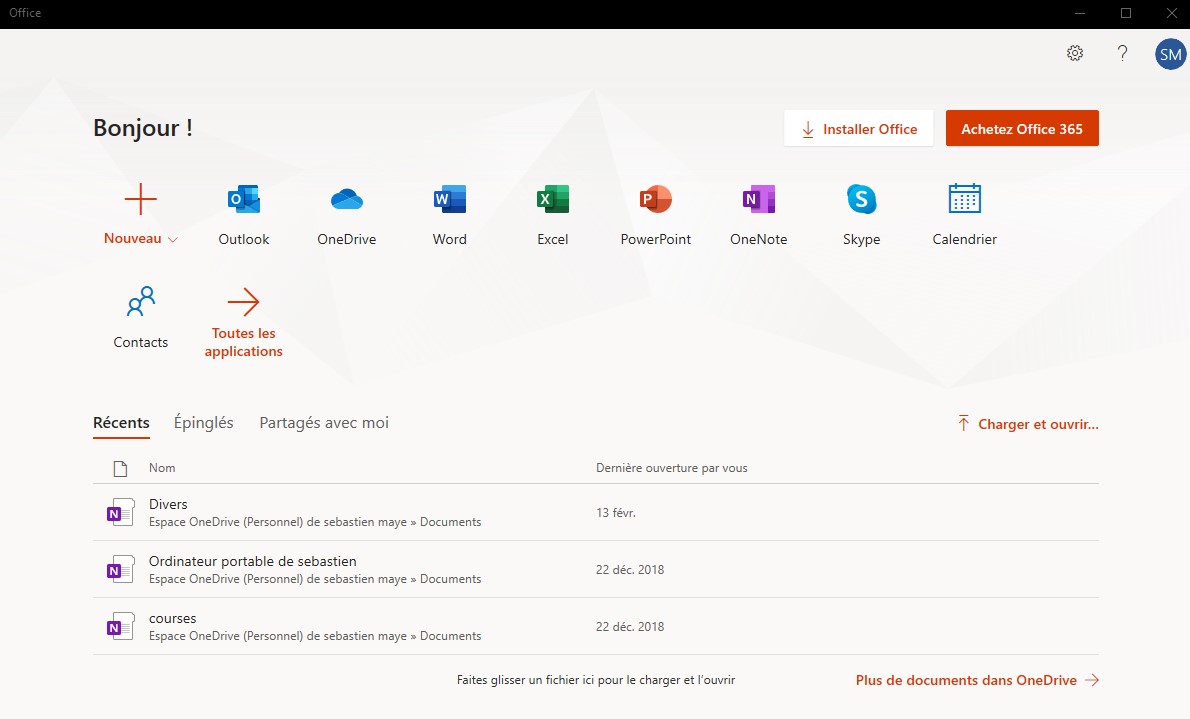Open Ordinateur portable de sebastien notebook name
This screenshot has width=1190, height=719.
tap(253, 561)
